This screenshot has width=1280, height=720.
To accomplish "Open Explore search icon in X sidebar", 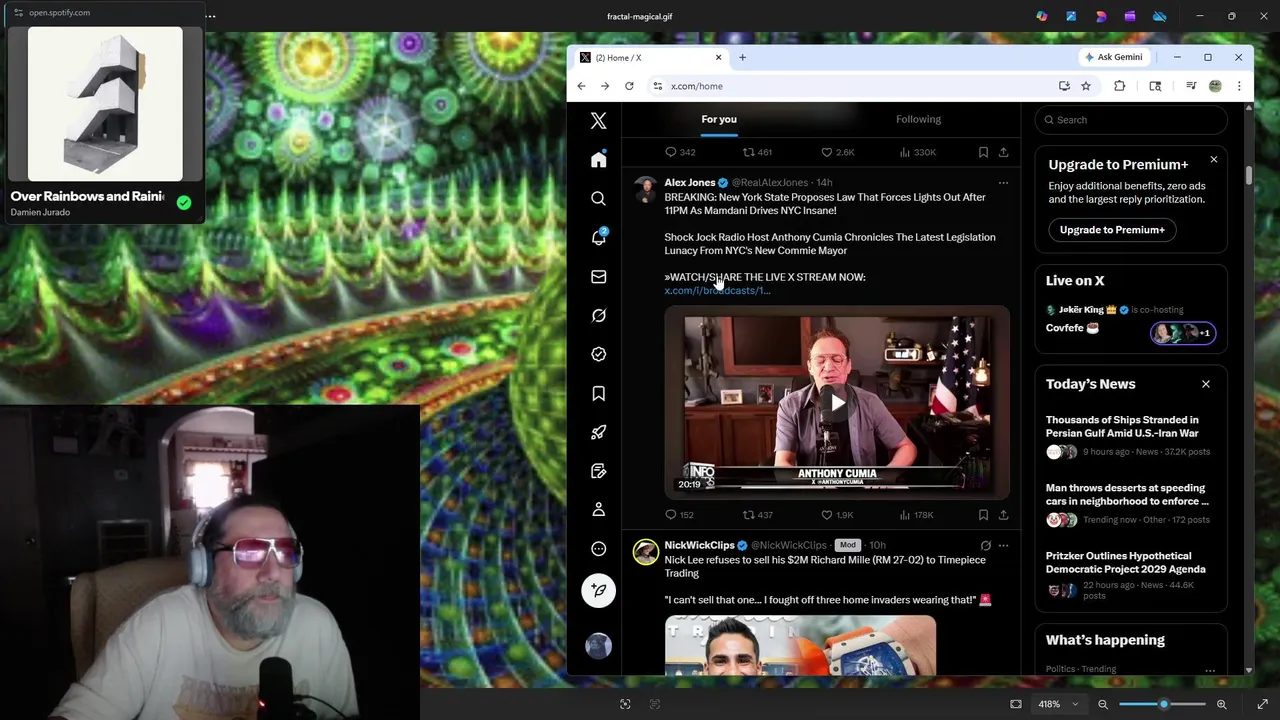I will [x=598, y=199].
